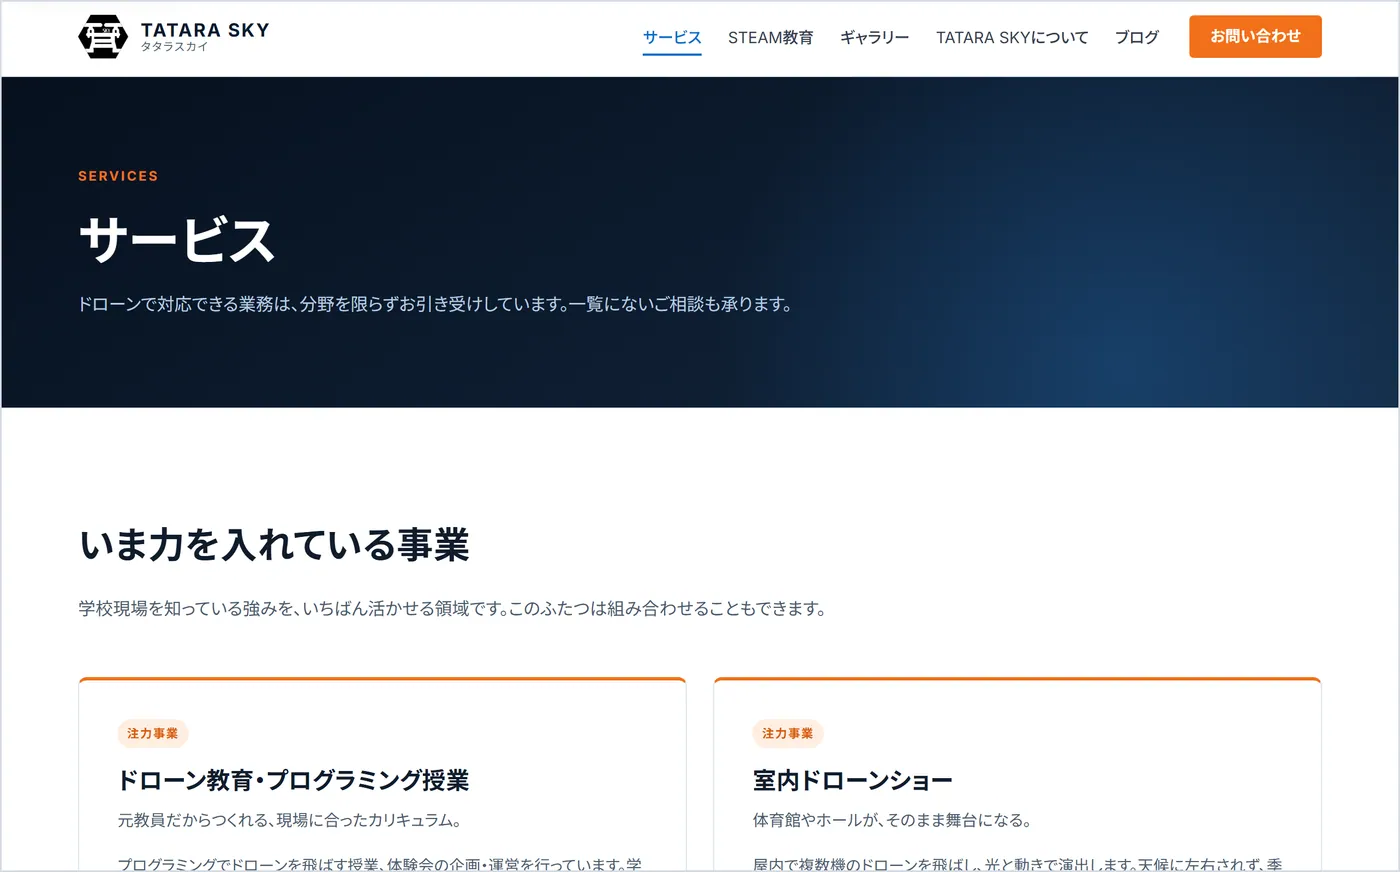Click the orange お問い合わせ button
This screenshot has width=1400, height=872.
point(1255,37)
